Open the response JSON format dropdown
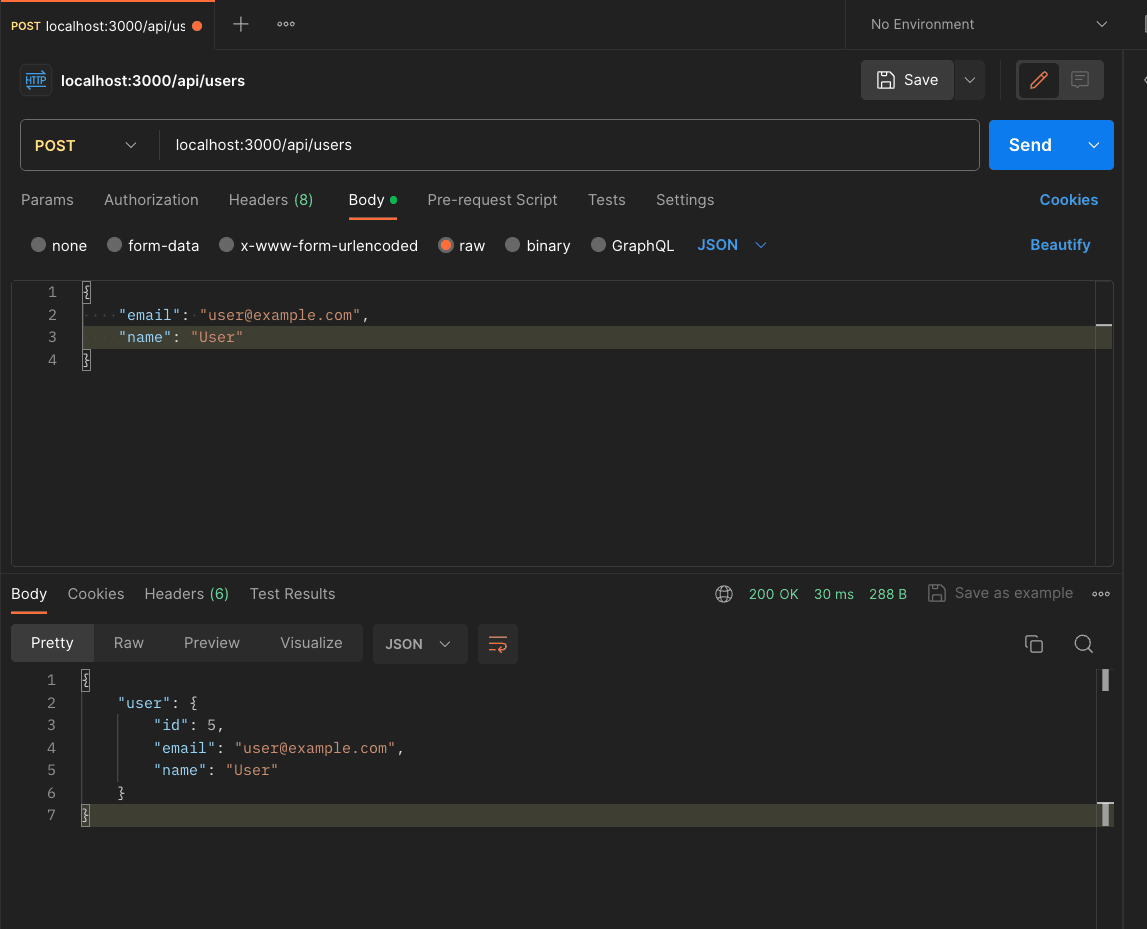The height and width of the screenshot is (929, 1147). (x=419, y=644)
